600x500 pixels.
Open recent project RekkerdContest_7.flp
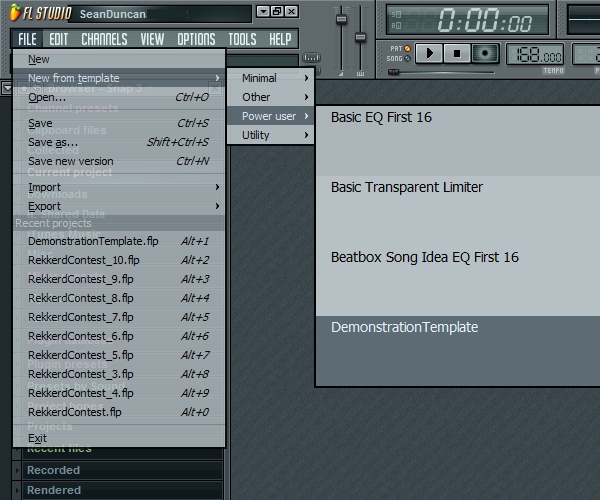pyautogui.click(x=119, y=317)
